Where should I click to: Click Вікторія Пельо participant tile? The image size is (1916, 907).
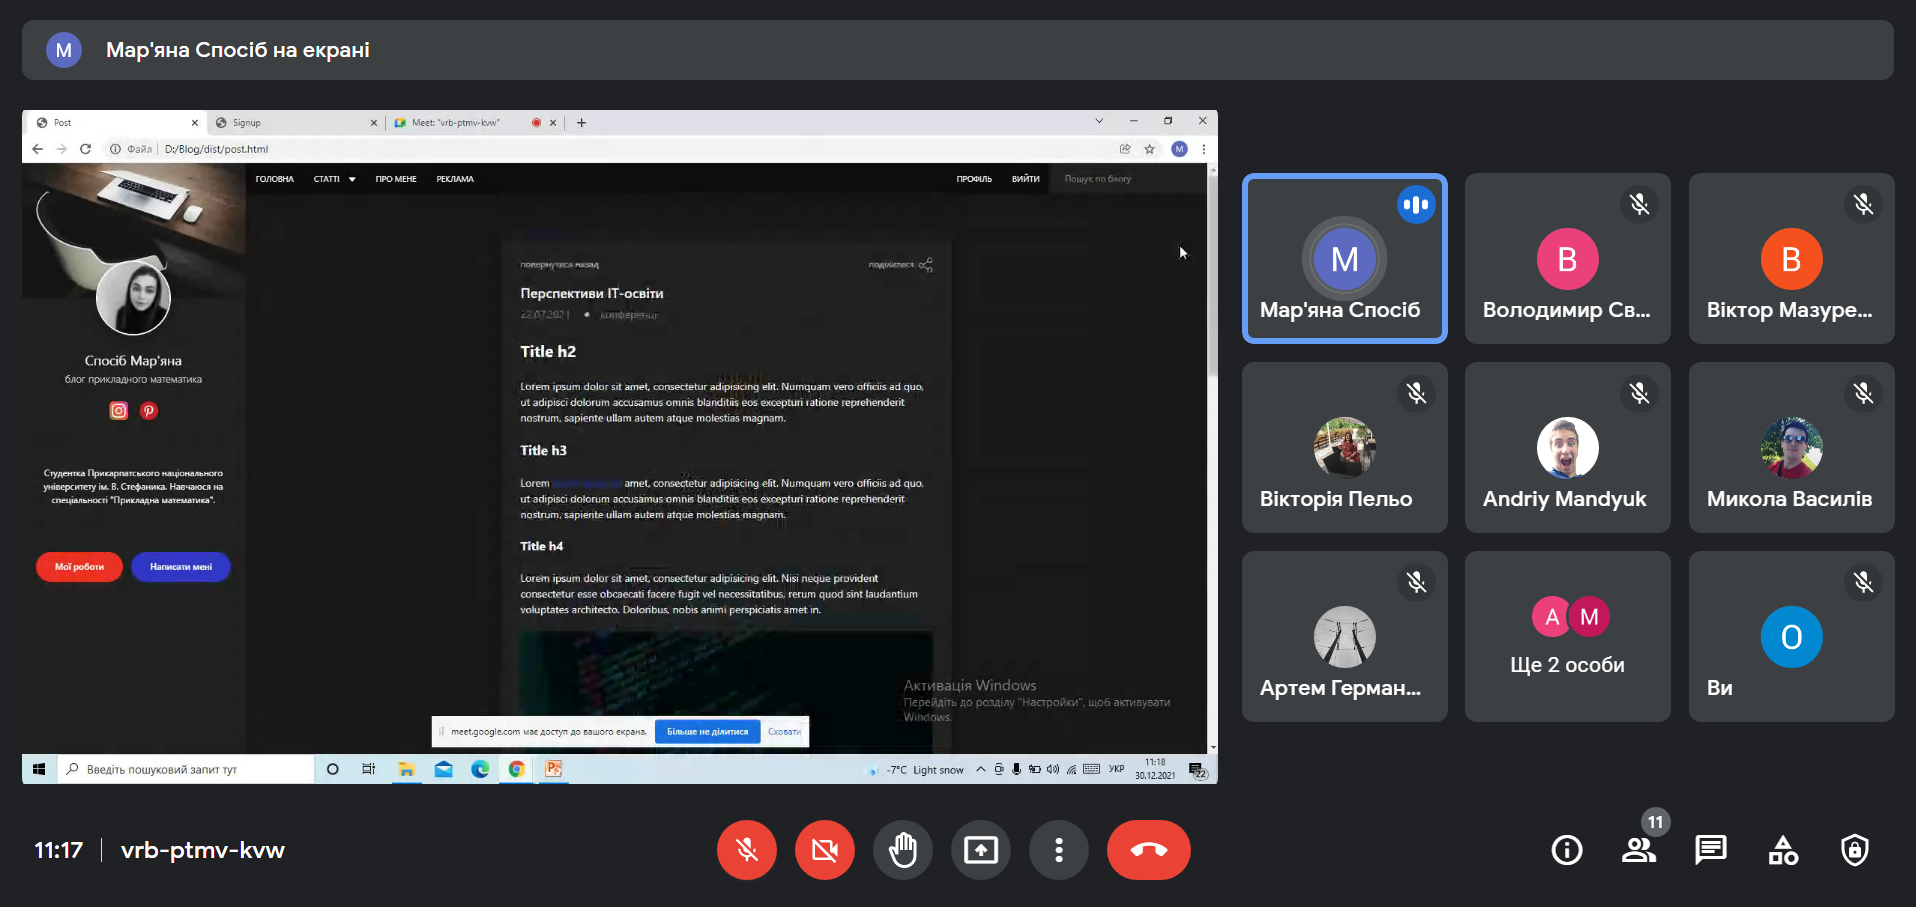coord(1345,447)
